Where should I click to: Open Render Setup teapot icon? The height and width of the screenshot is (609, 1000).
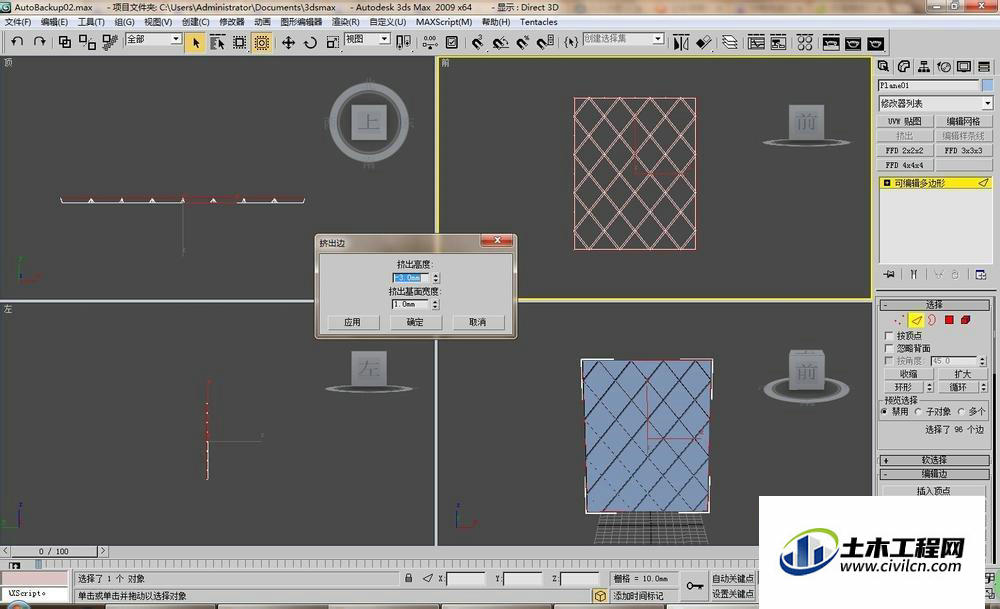coord(831,43)
